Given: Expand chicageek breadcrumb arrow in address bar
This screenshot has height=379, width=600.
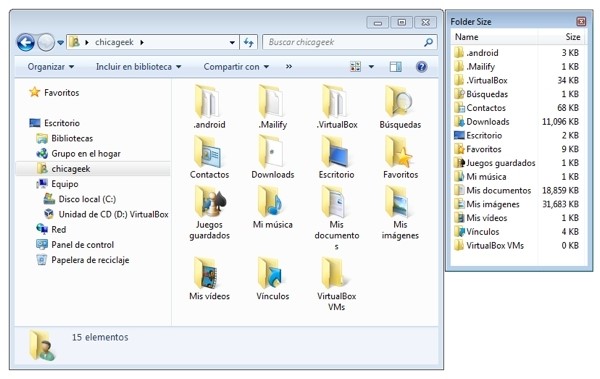Looking at the screenshot, I should [x=142, y=42].
